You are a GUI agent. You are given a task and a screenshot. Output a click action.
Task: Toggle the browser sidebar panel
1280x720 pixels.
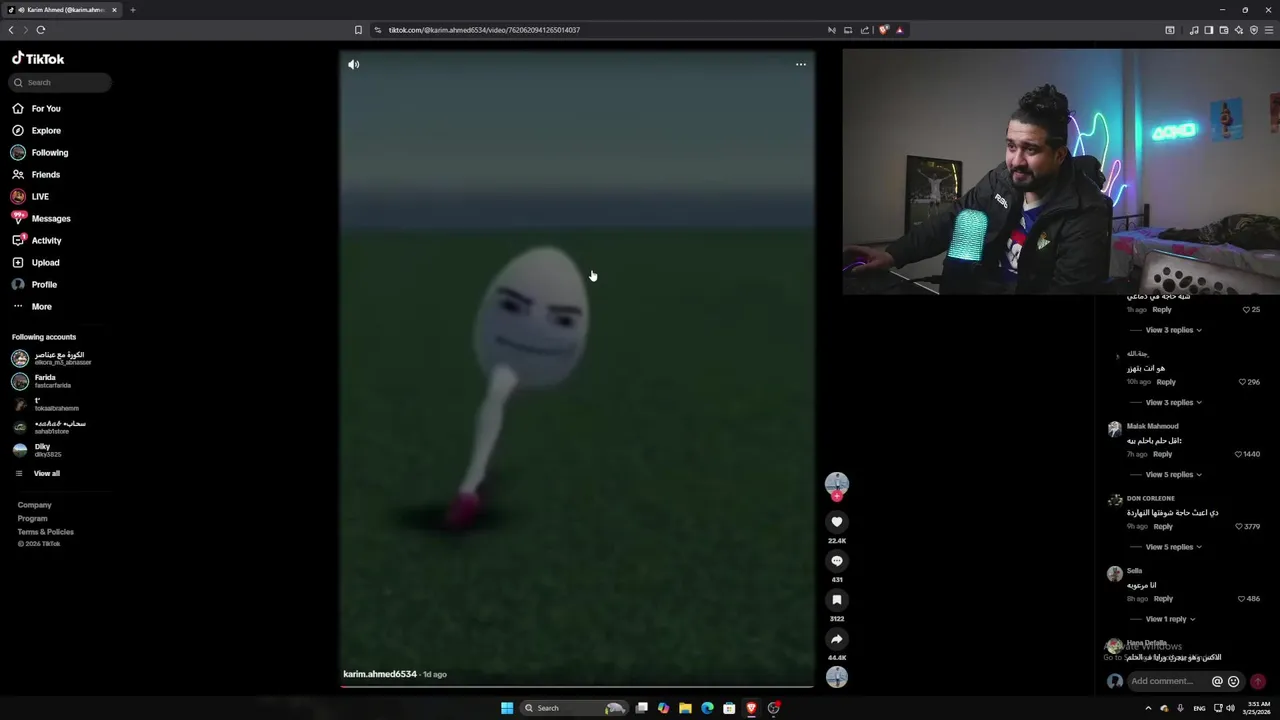(x=1208, y=30)
